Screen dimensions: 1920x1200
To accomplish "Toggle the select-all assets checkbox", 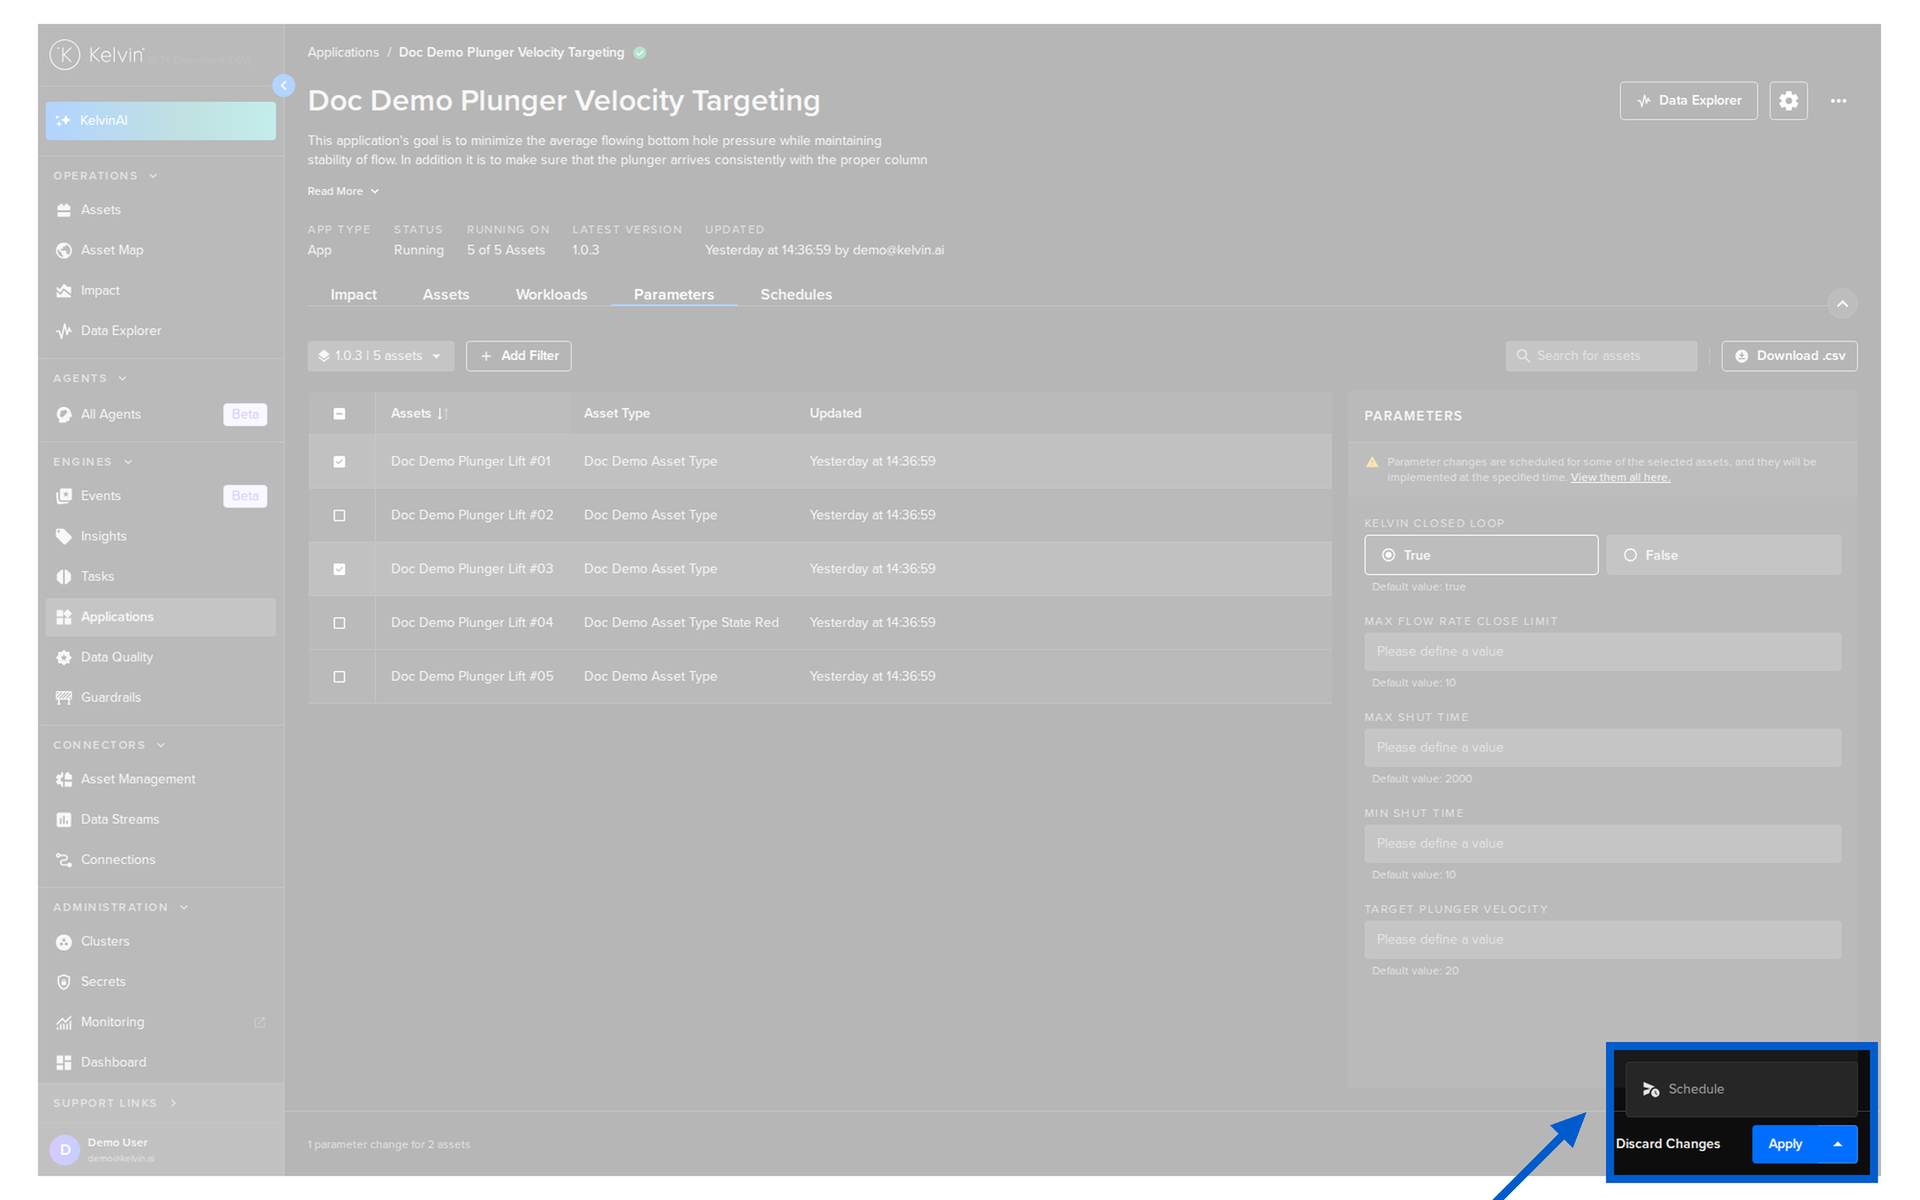I will pos(339,414).
